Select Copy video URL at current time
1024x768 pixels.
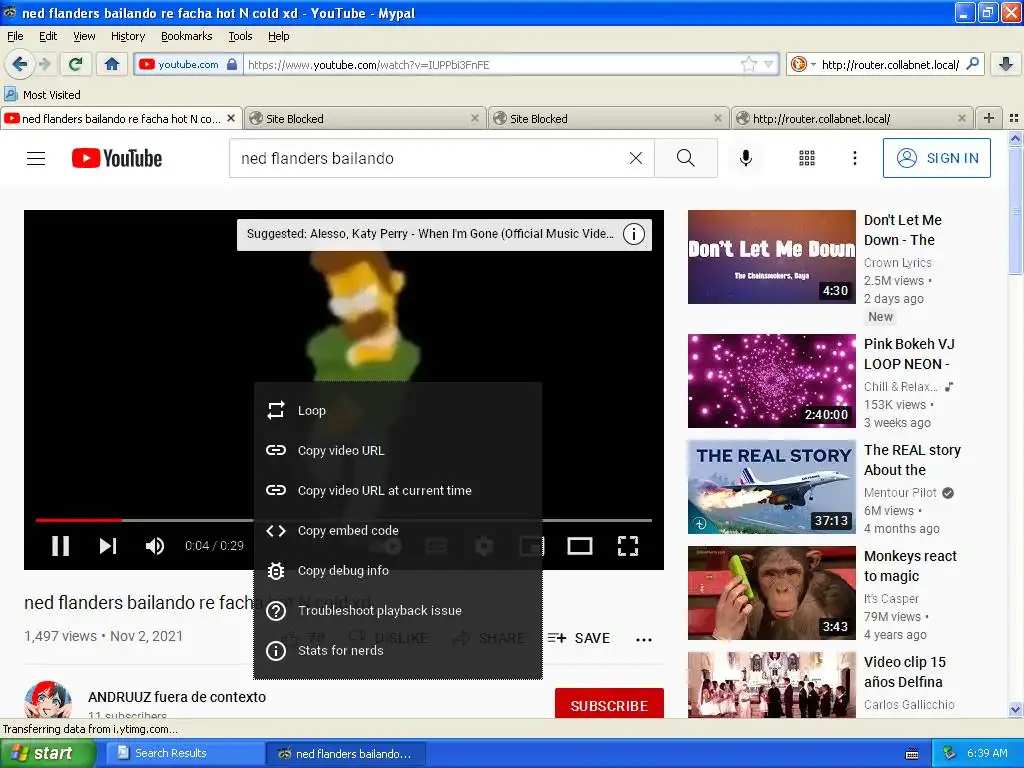click(398, 490)
